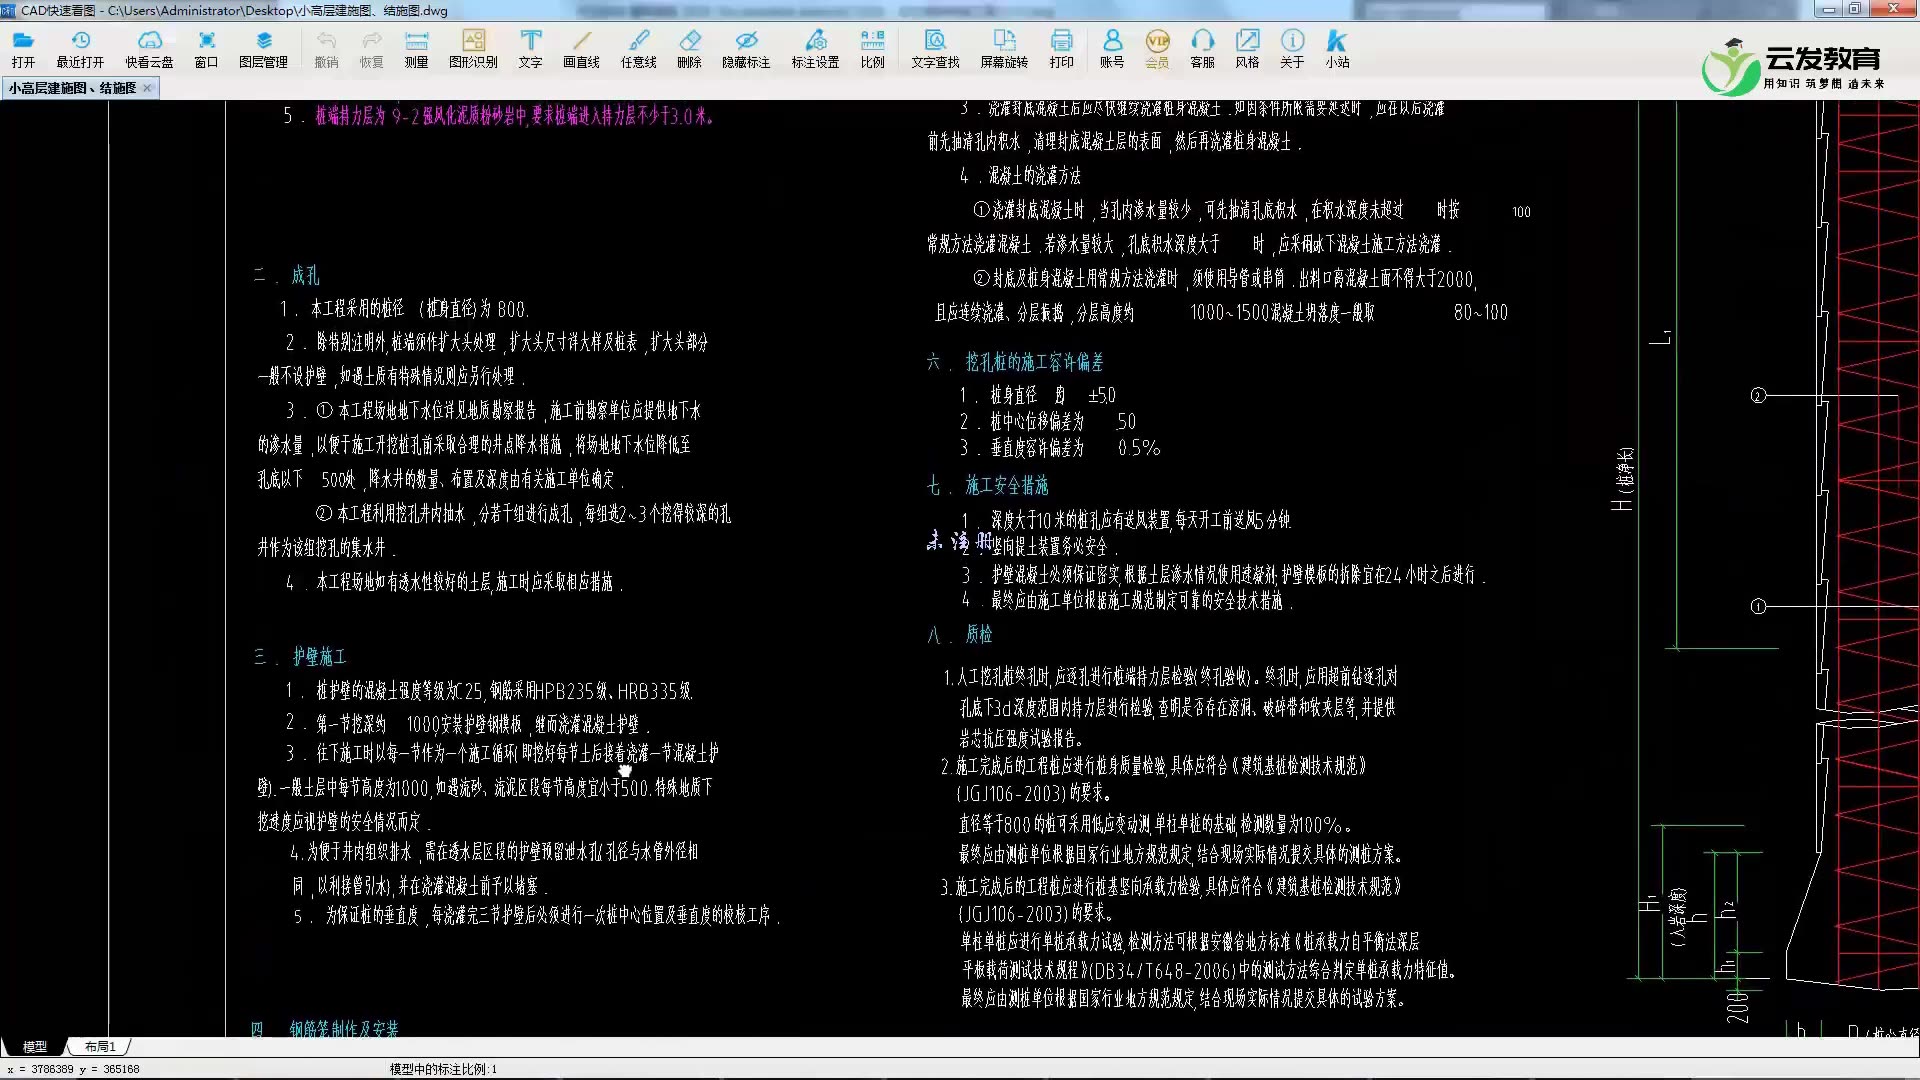Close the 小高层建施图 drawing tab

[147, 88]
